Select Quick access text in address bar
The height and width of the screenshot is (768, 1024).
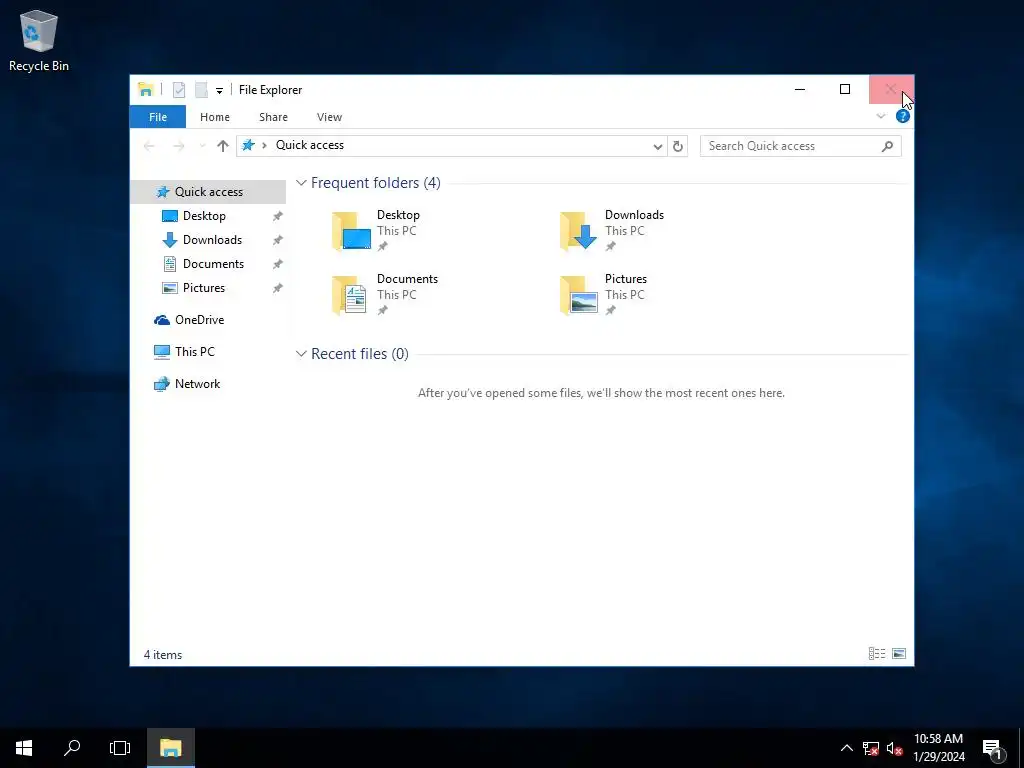pyautogui.click(x=310, y=145)
